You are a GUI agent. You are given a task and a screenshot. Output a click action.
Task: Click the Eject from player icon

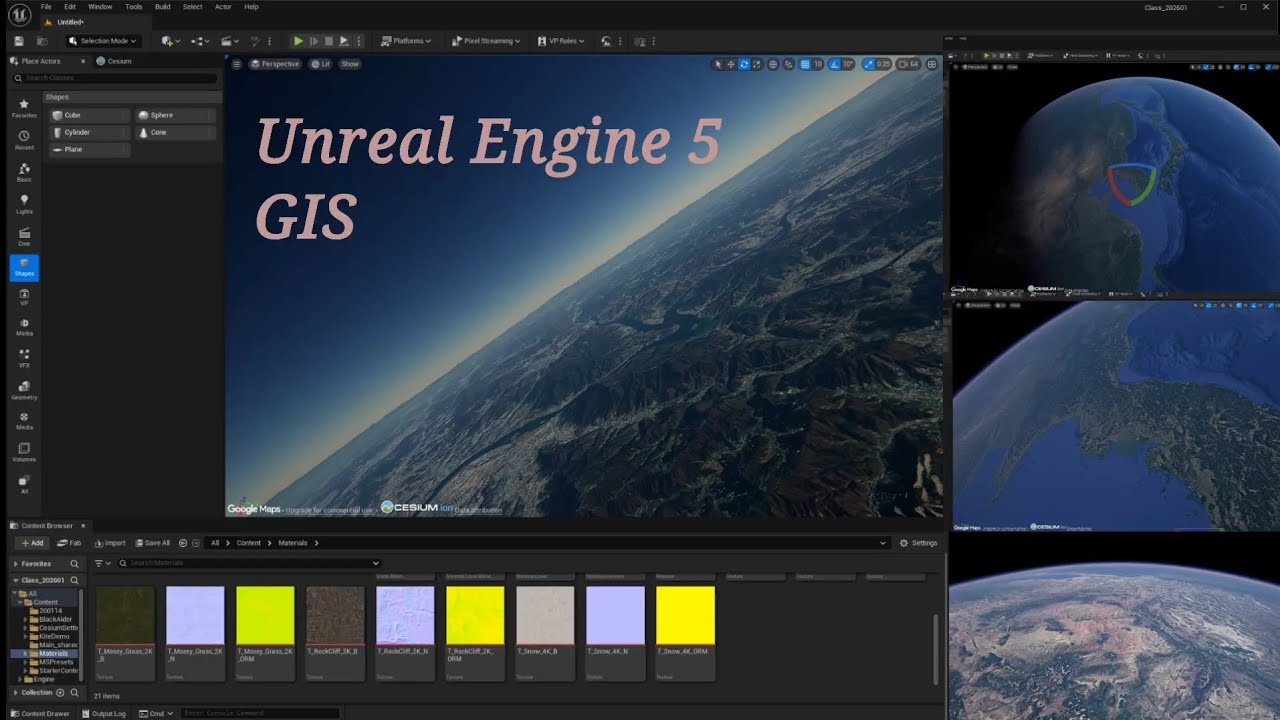[x=343, y=41]
